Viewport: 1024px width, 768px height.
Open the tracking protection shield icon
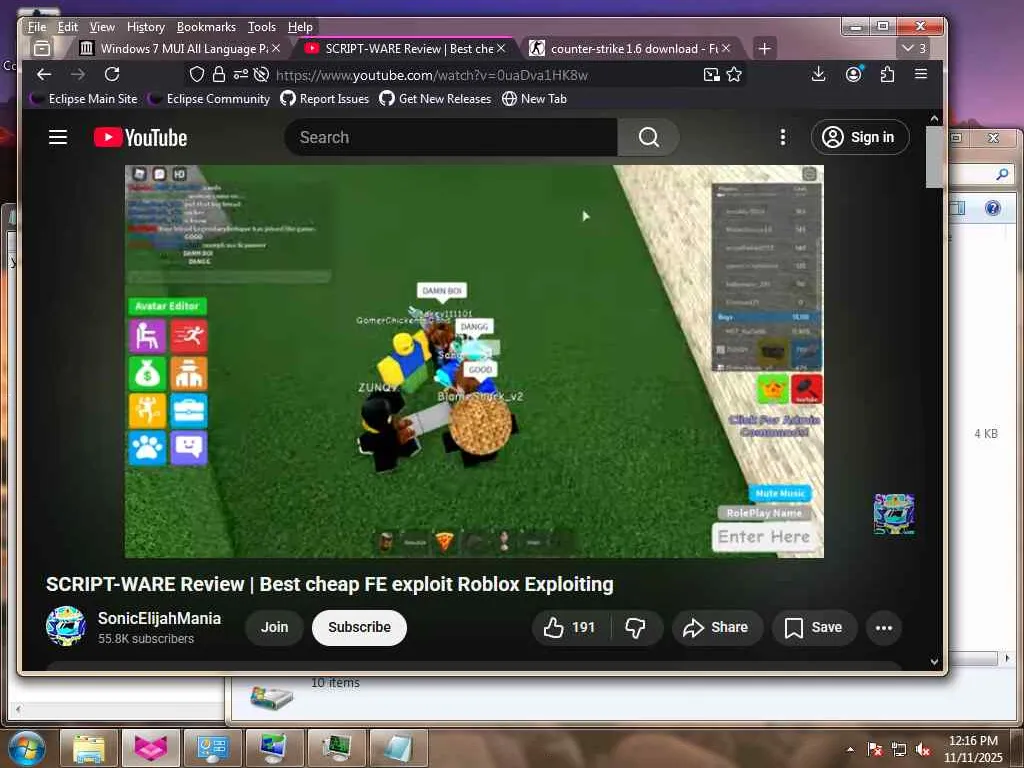tap(197, 74)
